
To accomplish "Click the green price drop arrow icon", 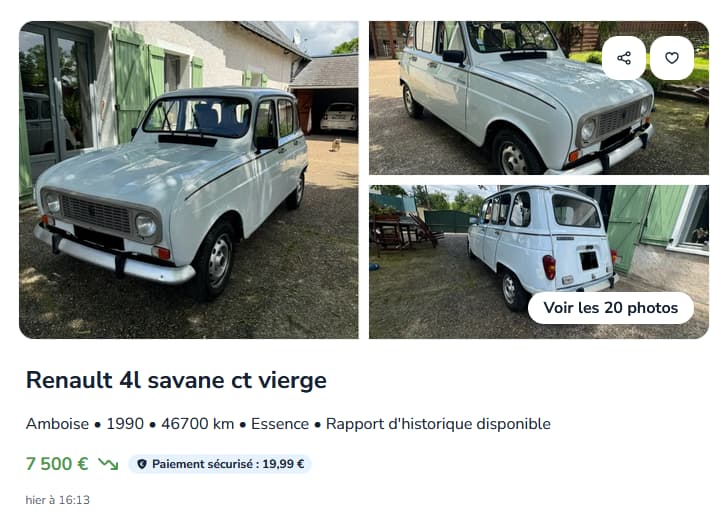I will (108, 464).
